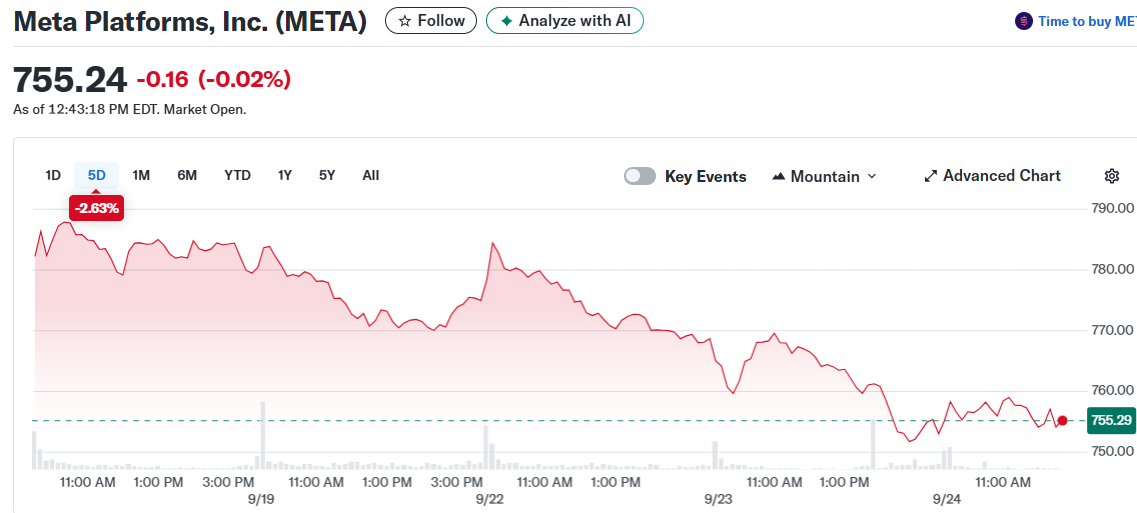The image size is (1137, 513).
Task: Select the 5Y time range tab
Action: [x=327, y=175]
